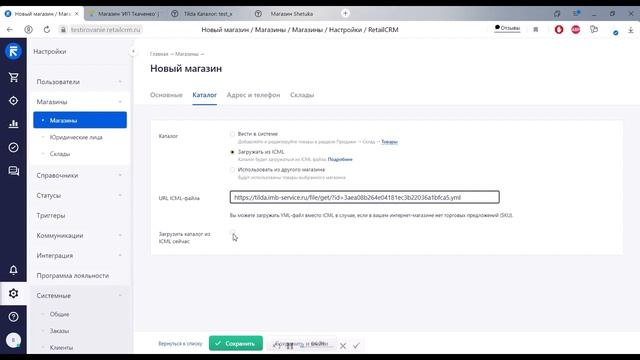Open the Orders cart icon in sidebar

(x=13, y=77)
